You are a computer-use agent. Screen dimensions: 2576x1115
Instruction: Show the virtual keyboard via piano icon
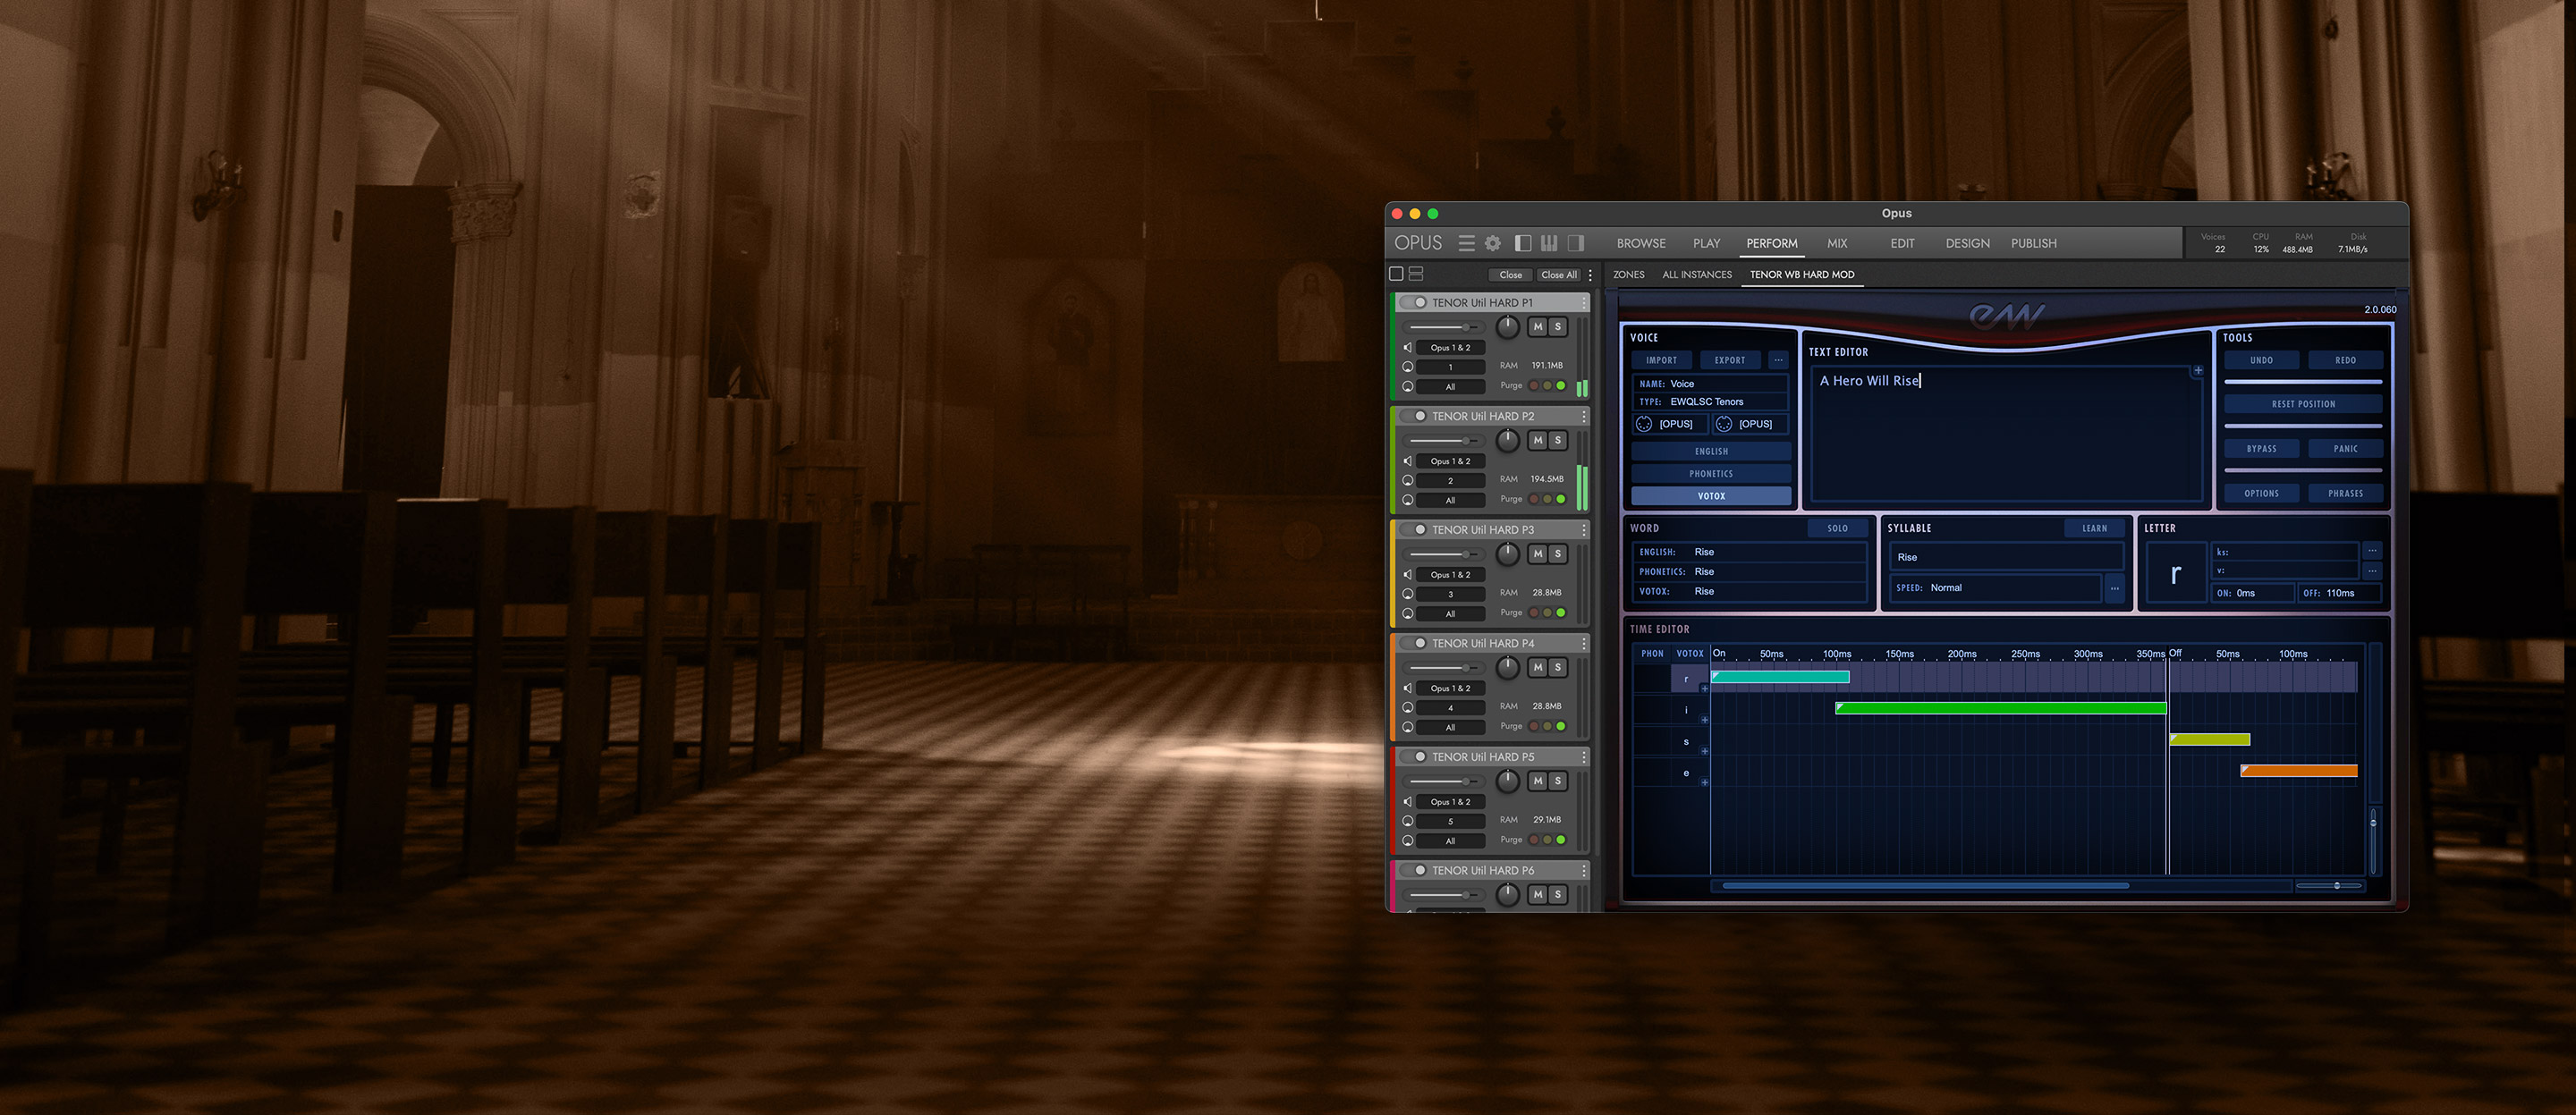1549,243
